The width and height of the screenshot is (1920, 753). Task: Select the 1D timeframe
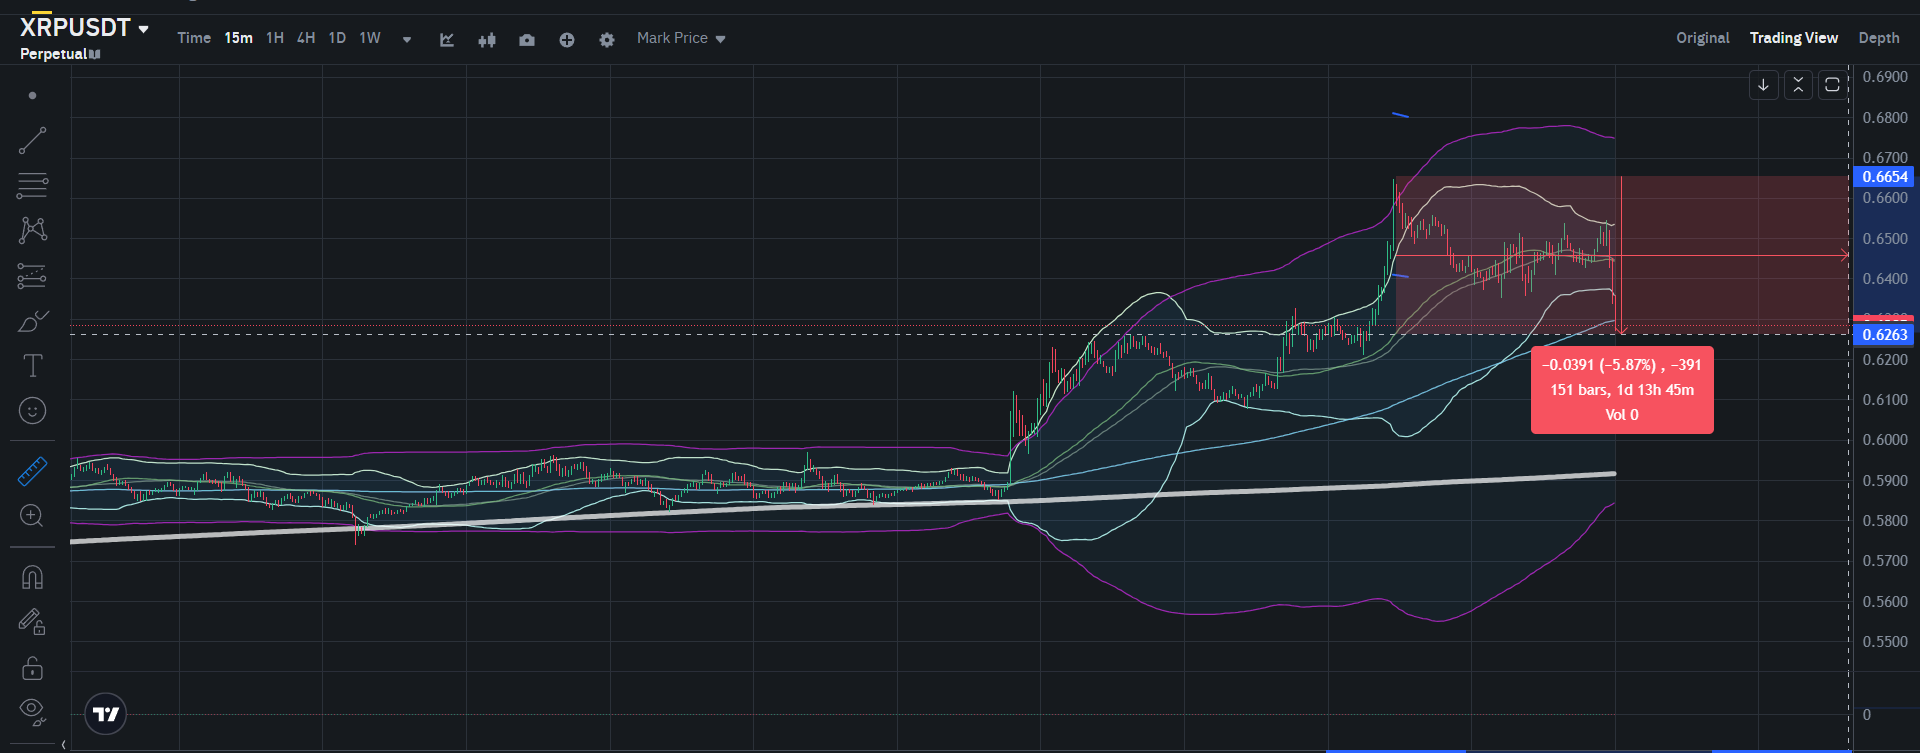[337, 38]
